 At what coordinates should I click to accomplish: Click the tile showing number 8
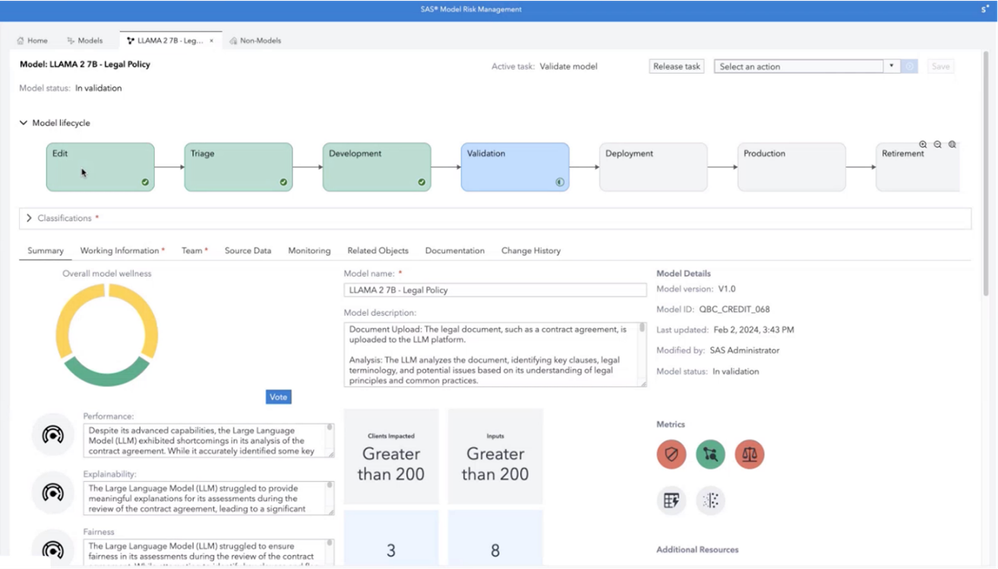click(495, 538)
